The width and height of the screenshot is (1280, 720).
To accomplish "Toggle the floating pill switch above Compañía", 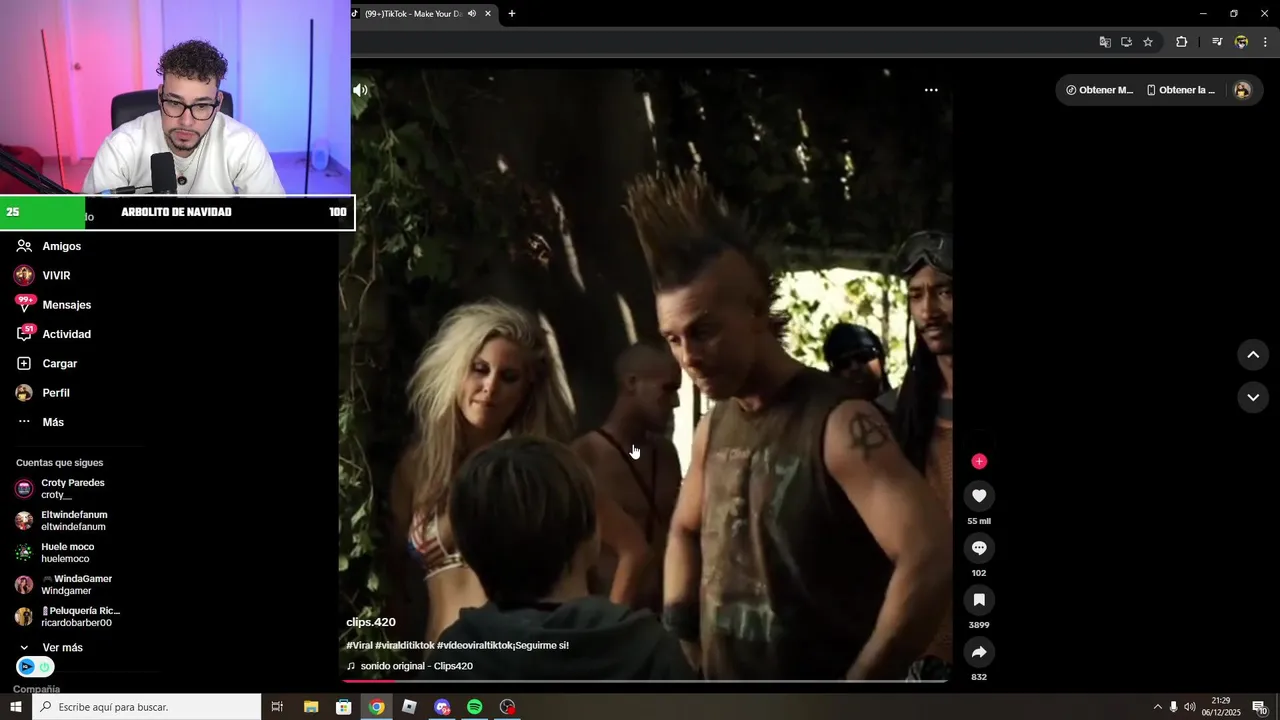I will coord(35,667).
